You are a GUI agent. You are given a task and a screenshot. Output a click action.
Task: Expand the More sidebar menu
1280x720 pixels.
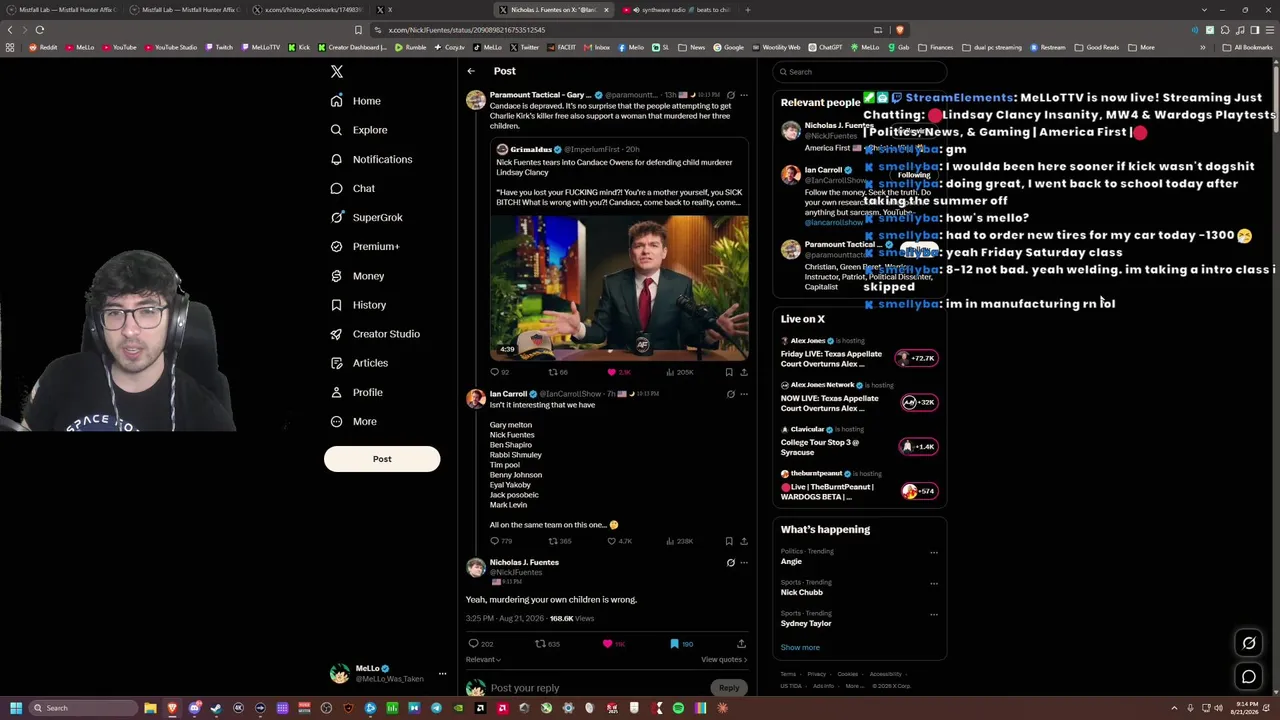[x=354, y=421]
